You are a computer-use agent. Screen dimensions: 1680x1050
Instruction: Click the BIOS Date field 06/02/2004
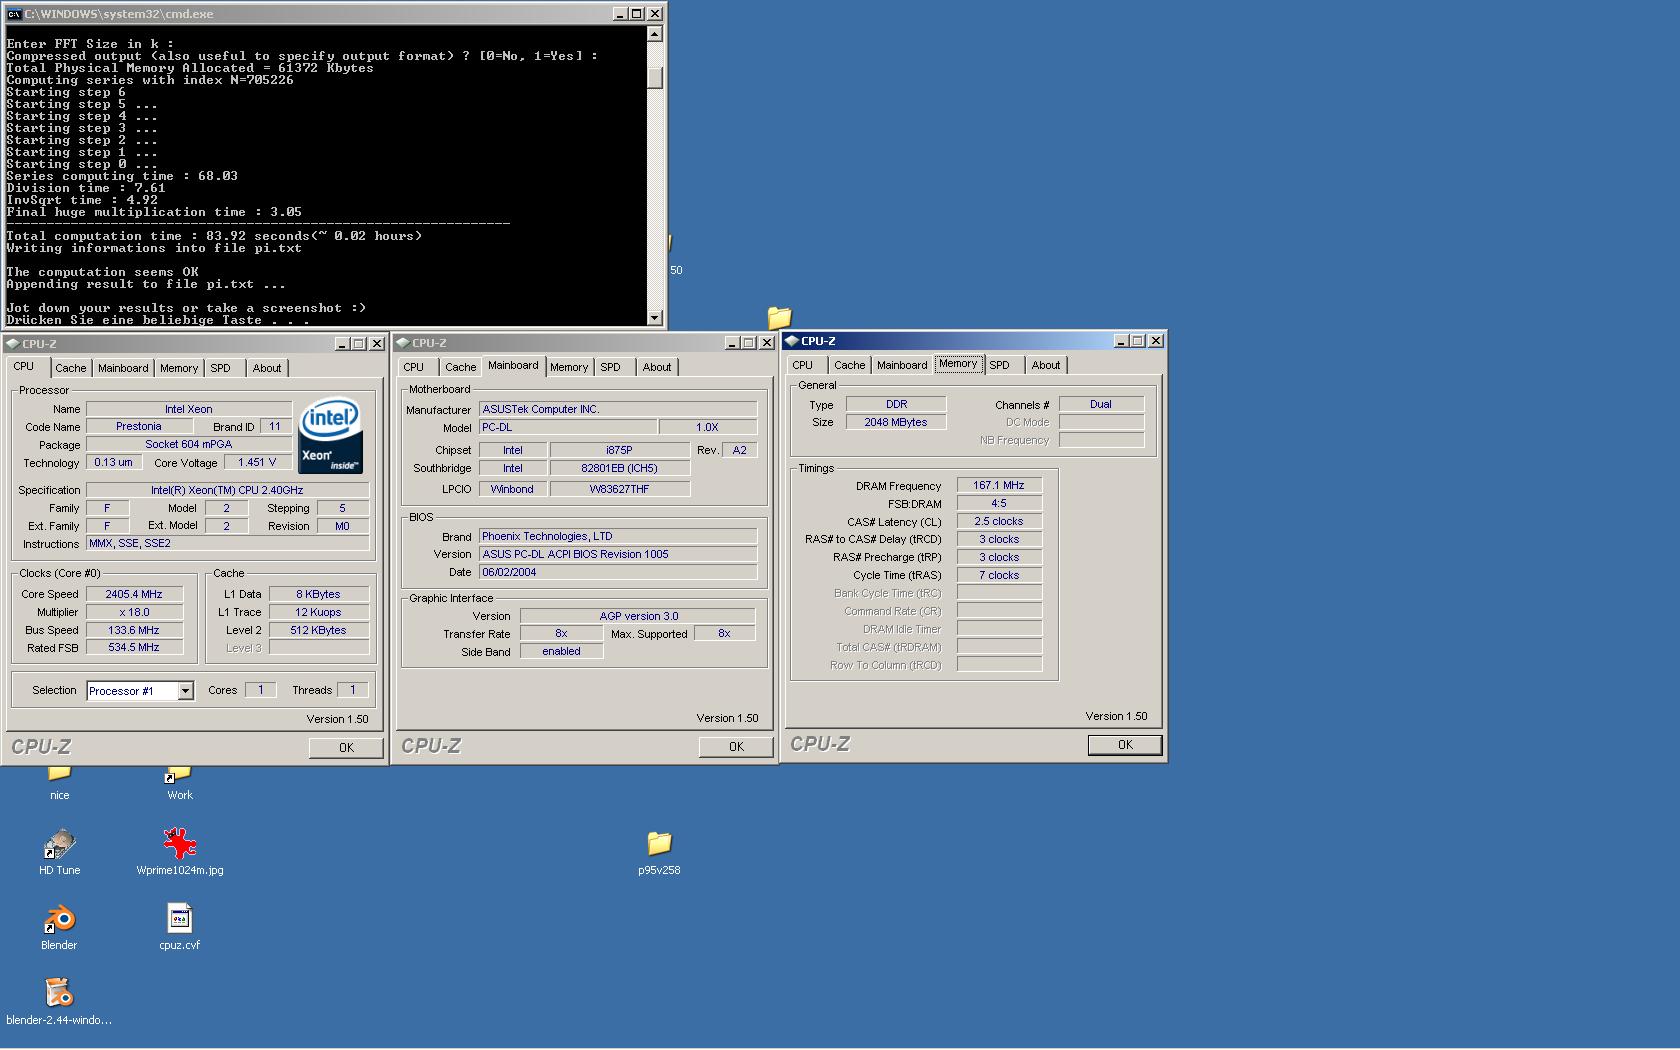(x=618, y=572)
